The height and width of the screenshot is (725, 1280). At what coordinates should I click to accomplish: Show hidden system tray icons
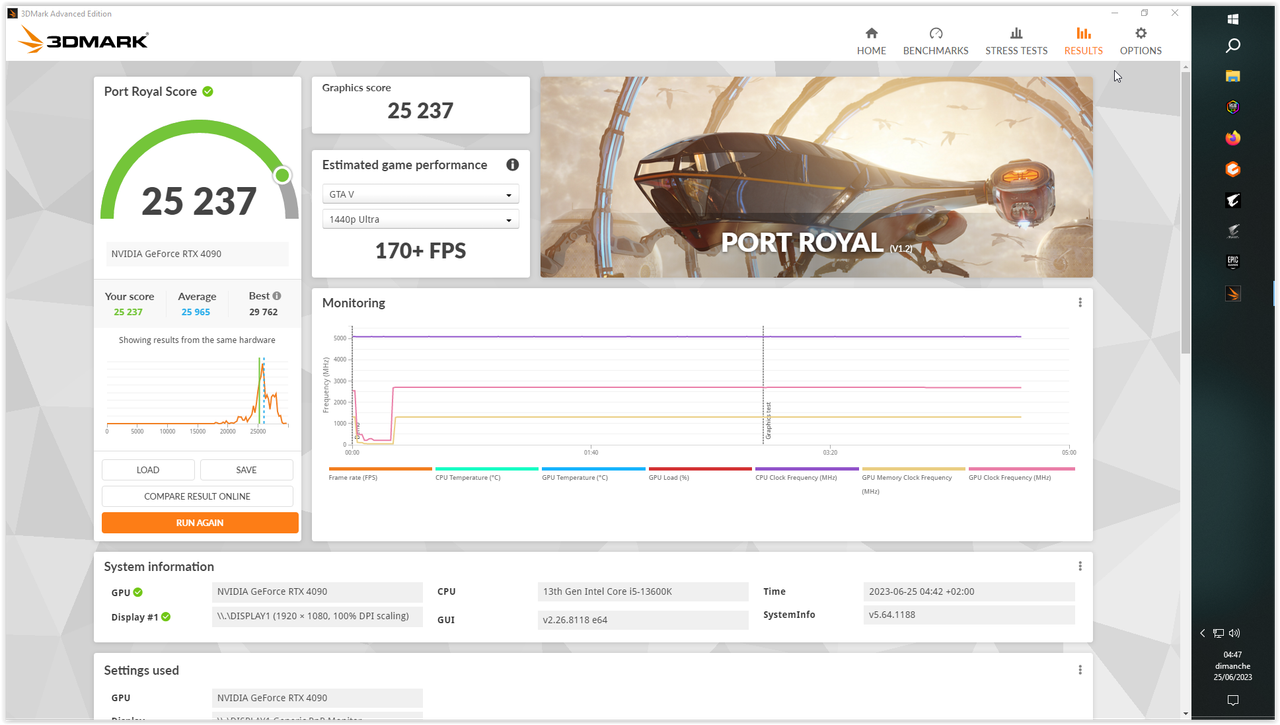[x=1203, y=633]
